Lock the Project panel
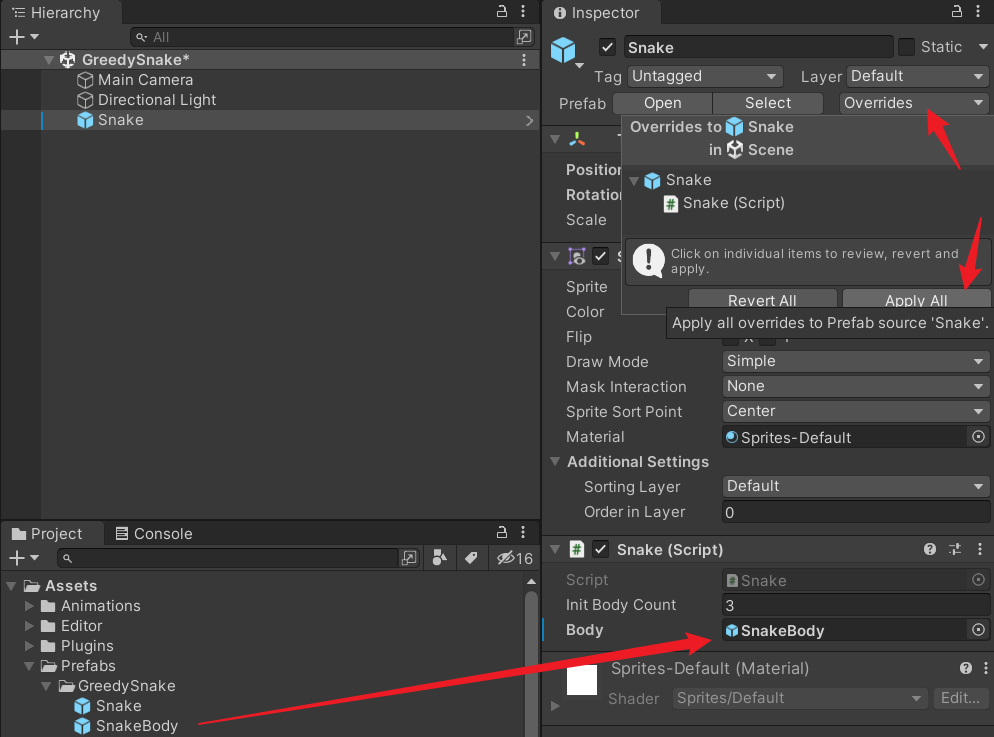This screenshot has width=994, height=737. (501, 532)
